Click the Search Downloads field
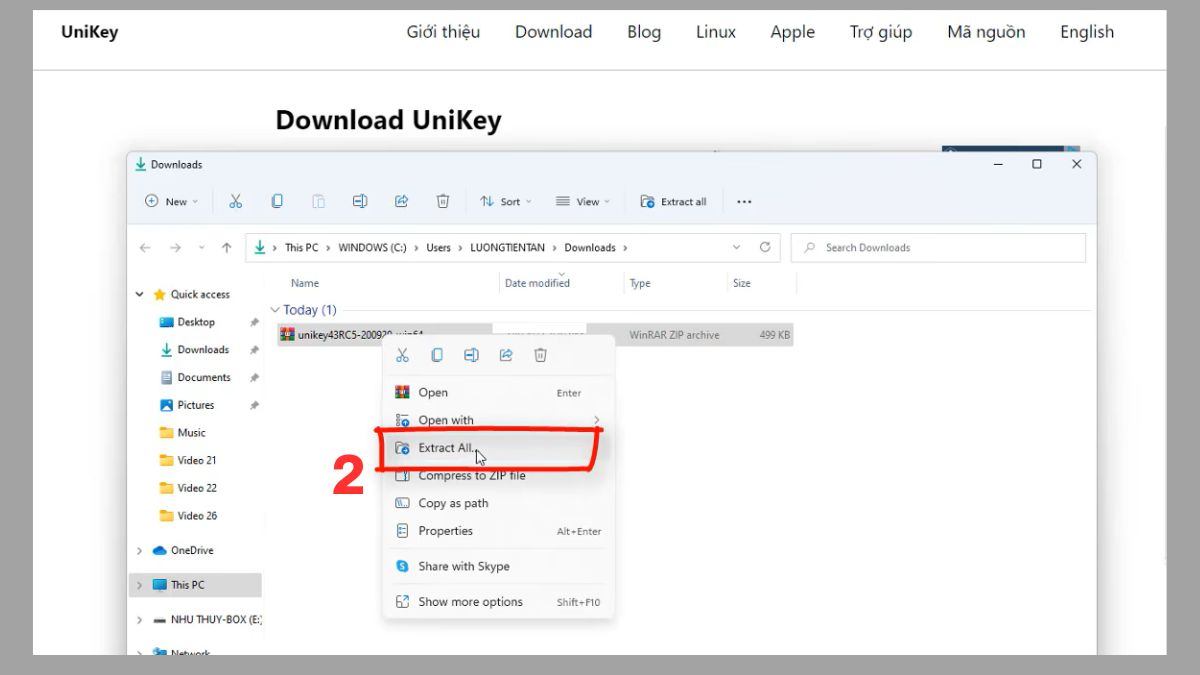This screenshot has height=675, width=1200. [x=938, y=247]
